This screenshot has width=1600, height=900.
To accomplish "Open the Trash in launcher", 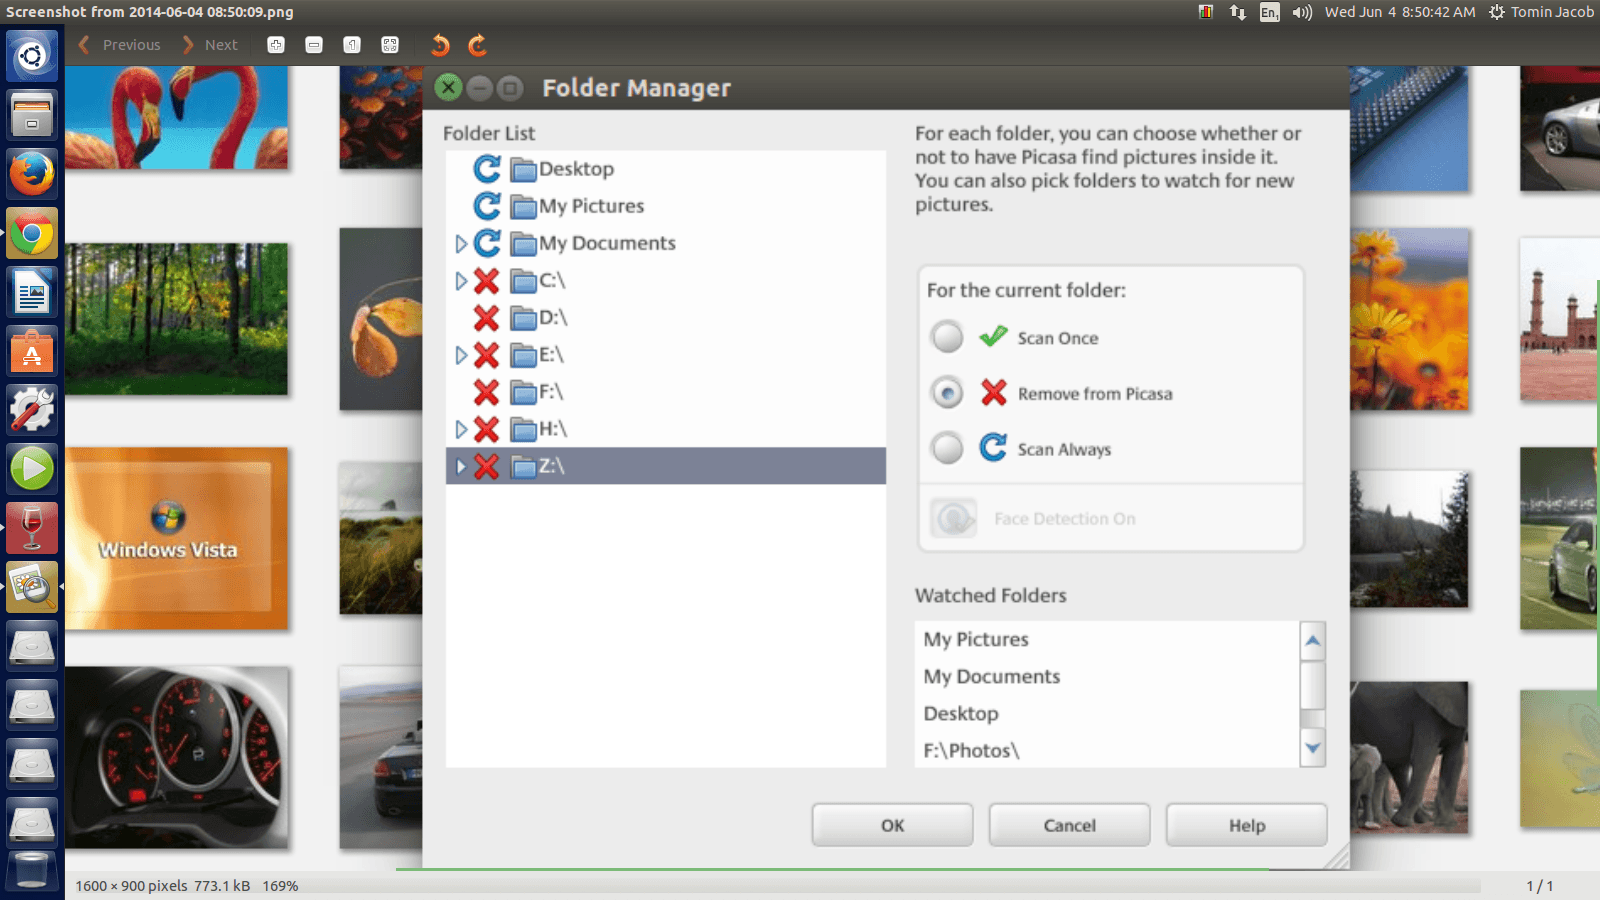I will click(x=32, y=871).
